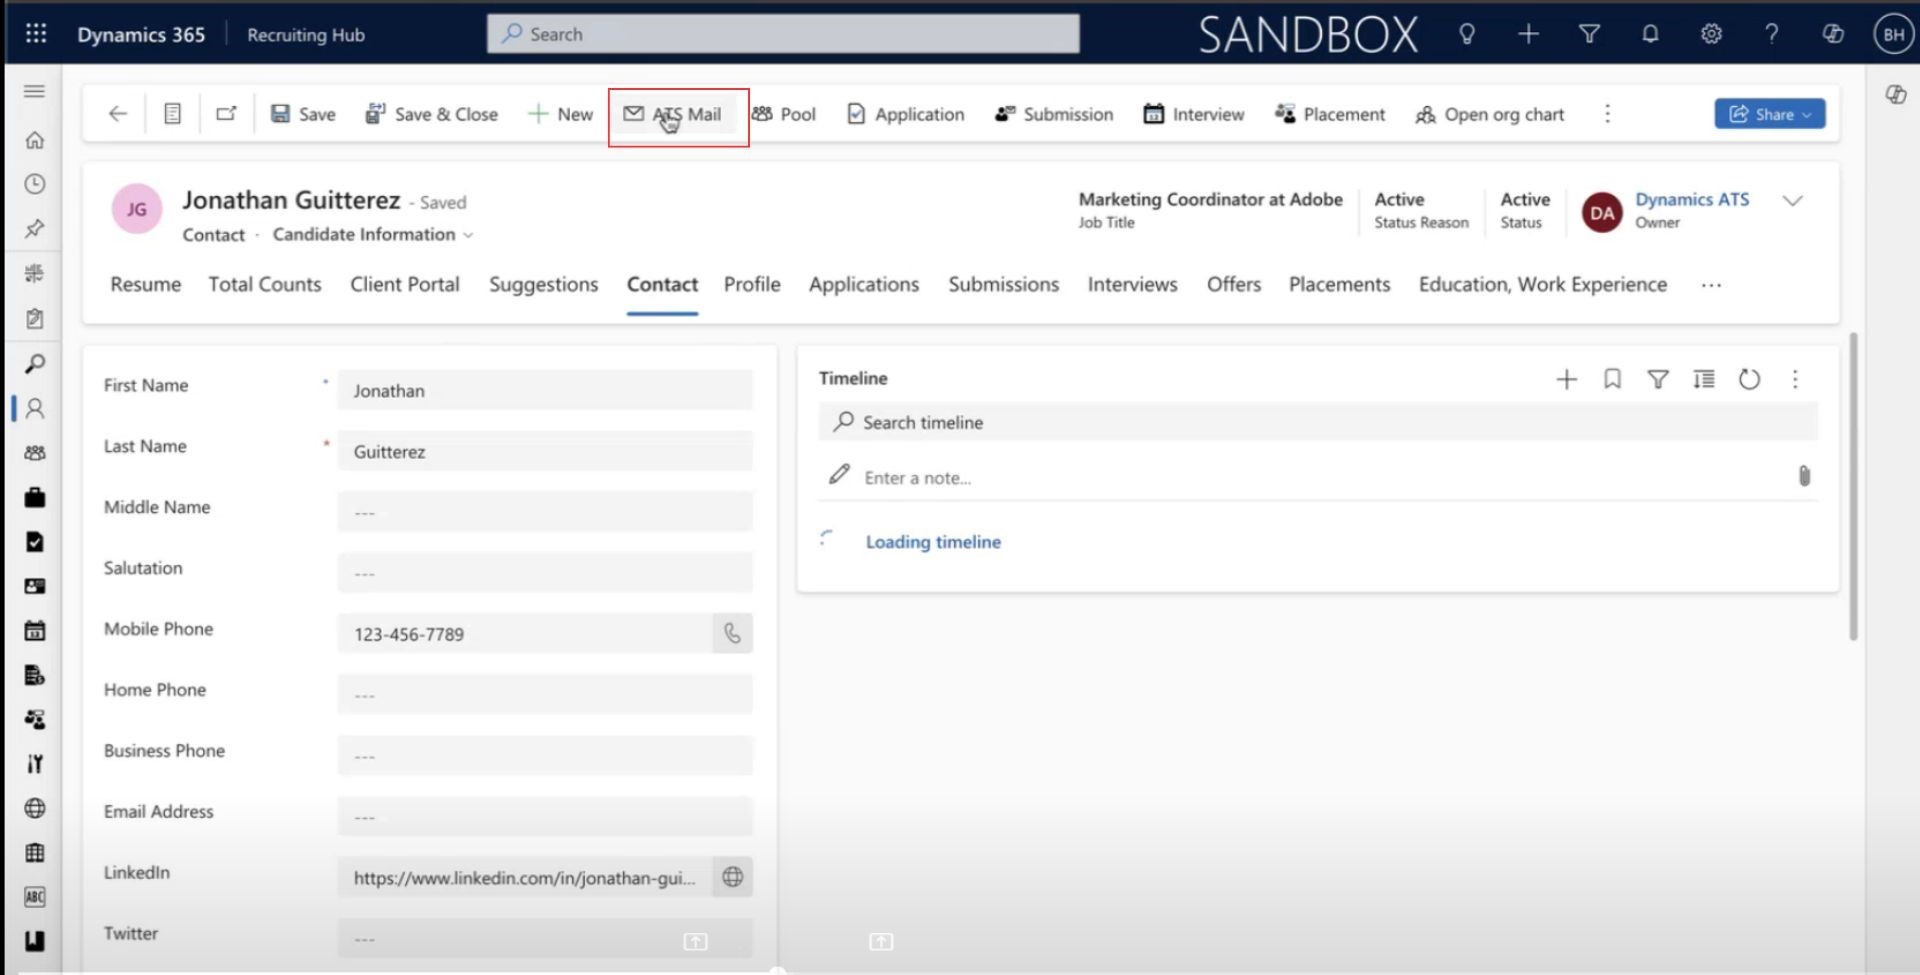Open the advanced find filter icon

[x=1589, y=34]
